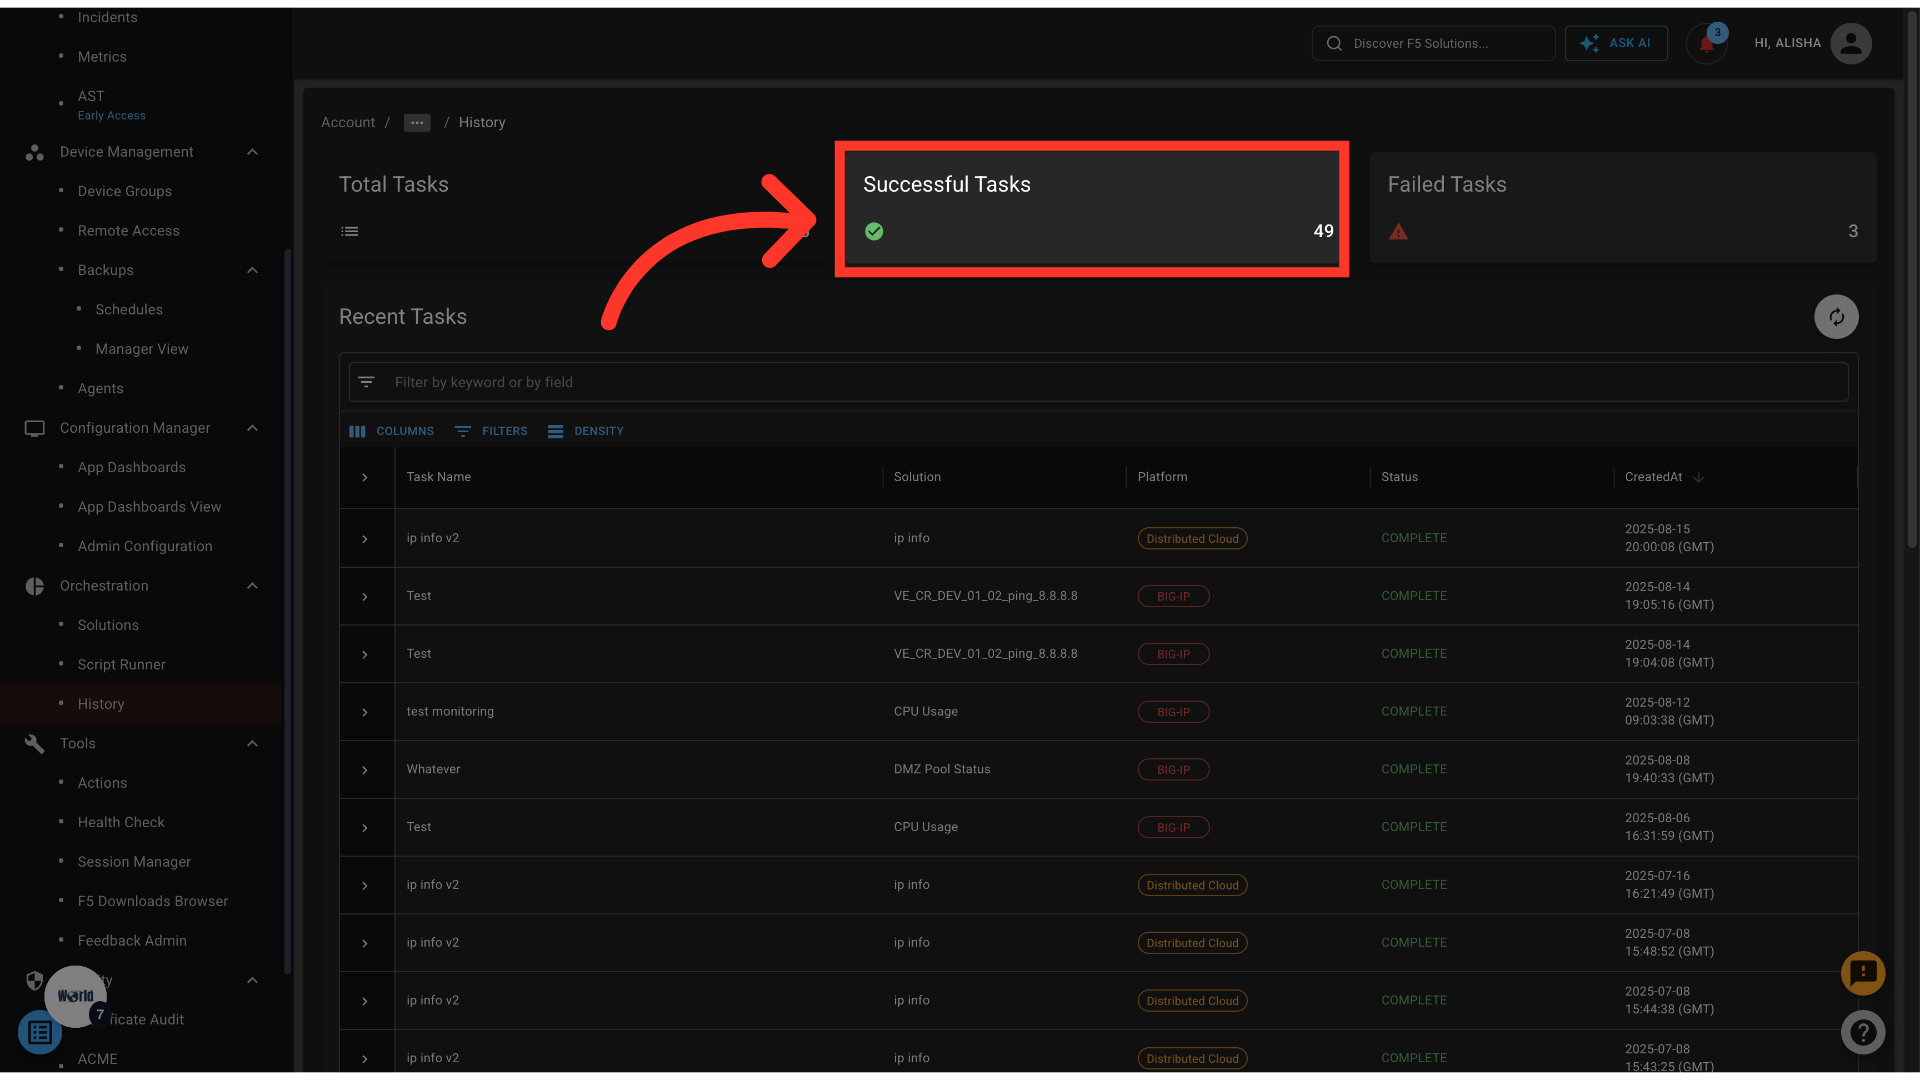Click the ASK AI button
Image resolution: width=1920 pixels, height=1080 pixels.
(1616, 44)
